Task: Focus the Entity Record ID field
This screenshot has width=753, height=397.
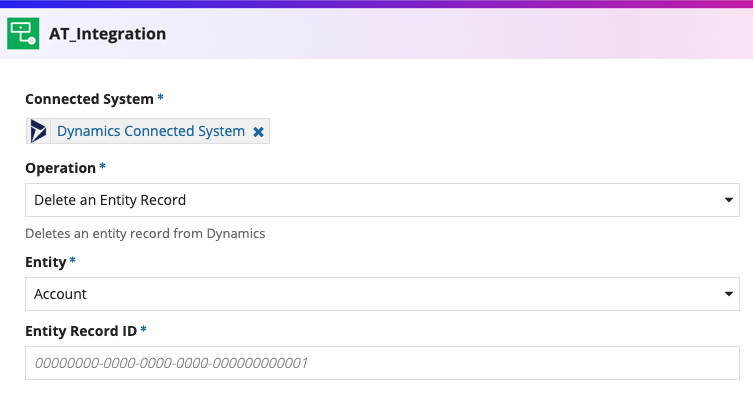Action: [x=382, y=363]
